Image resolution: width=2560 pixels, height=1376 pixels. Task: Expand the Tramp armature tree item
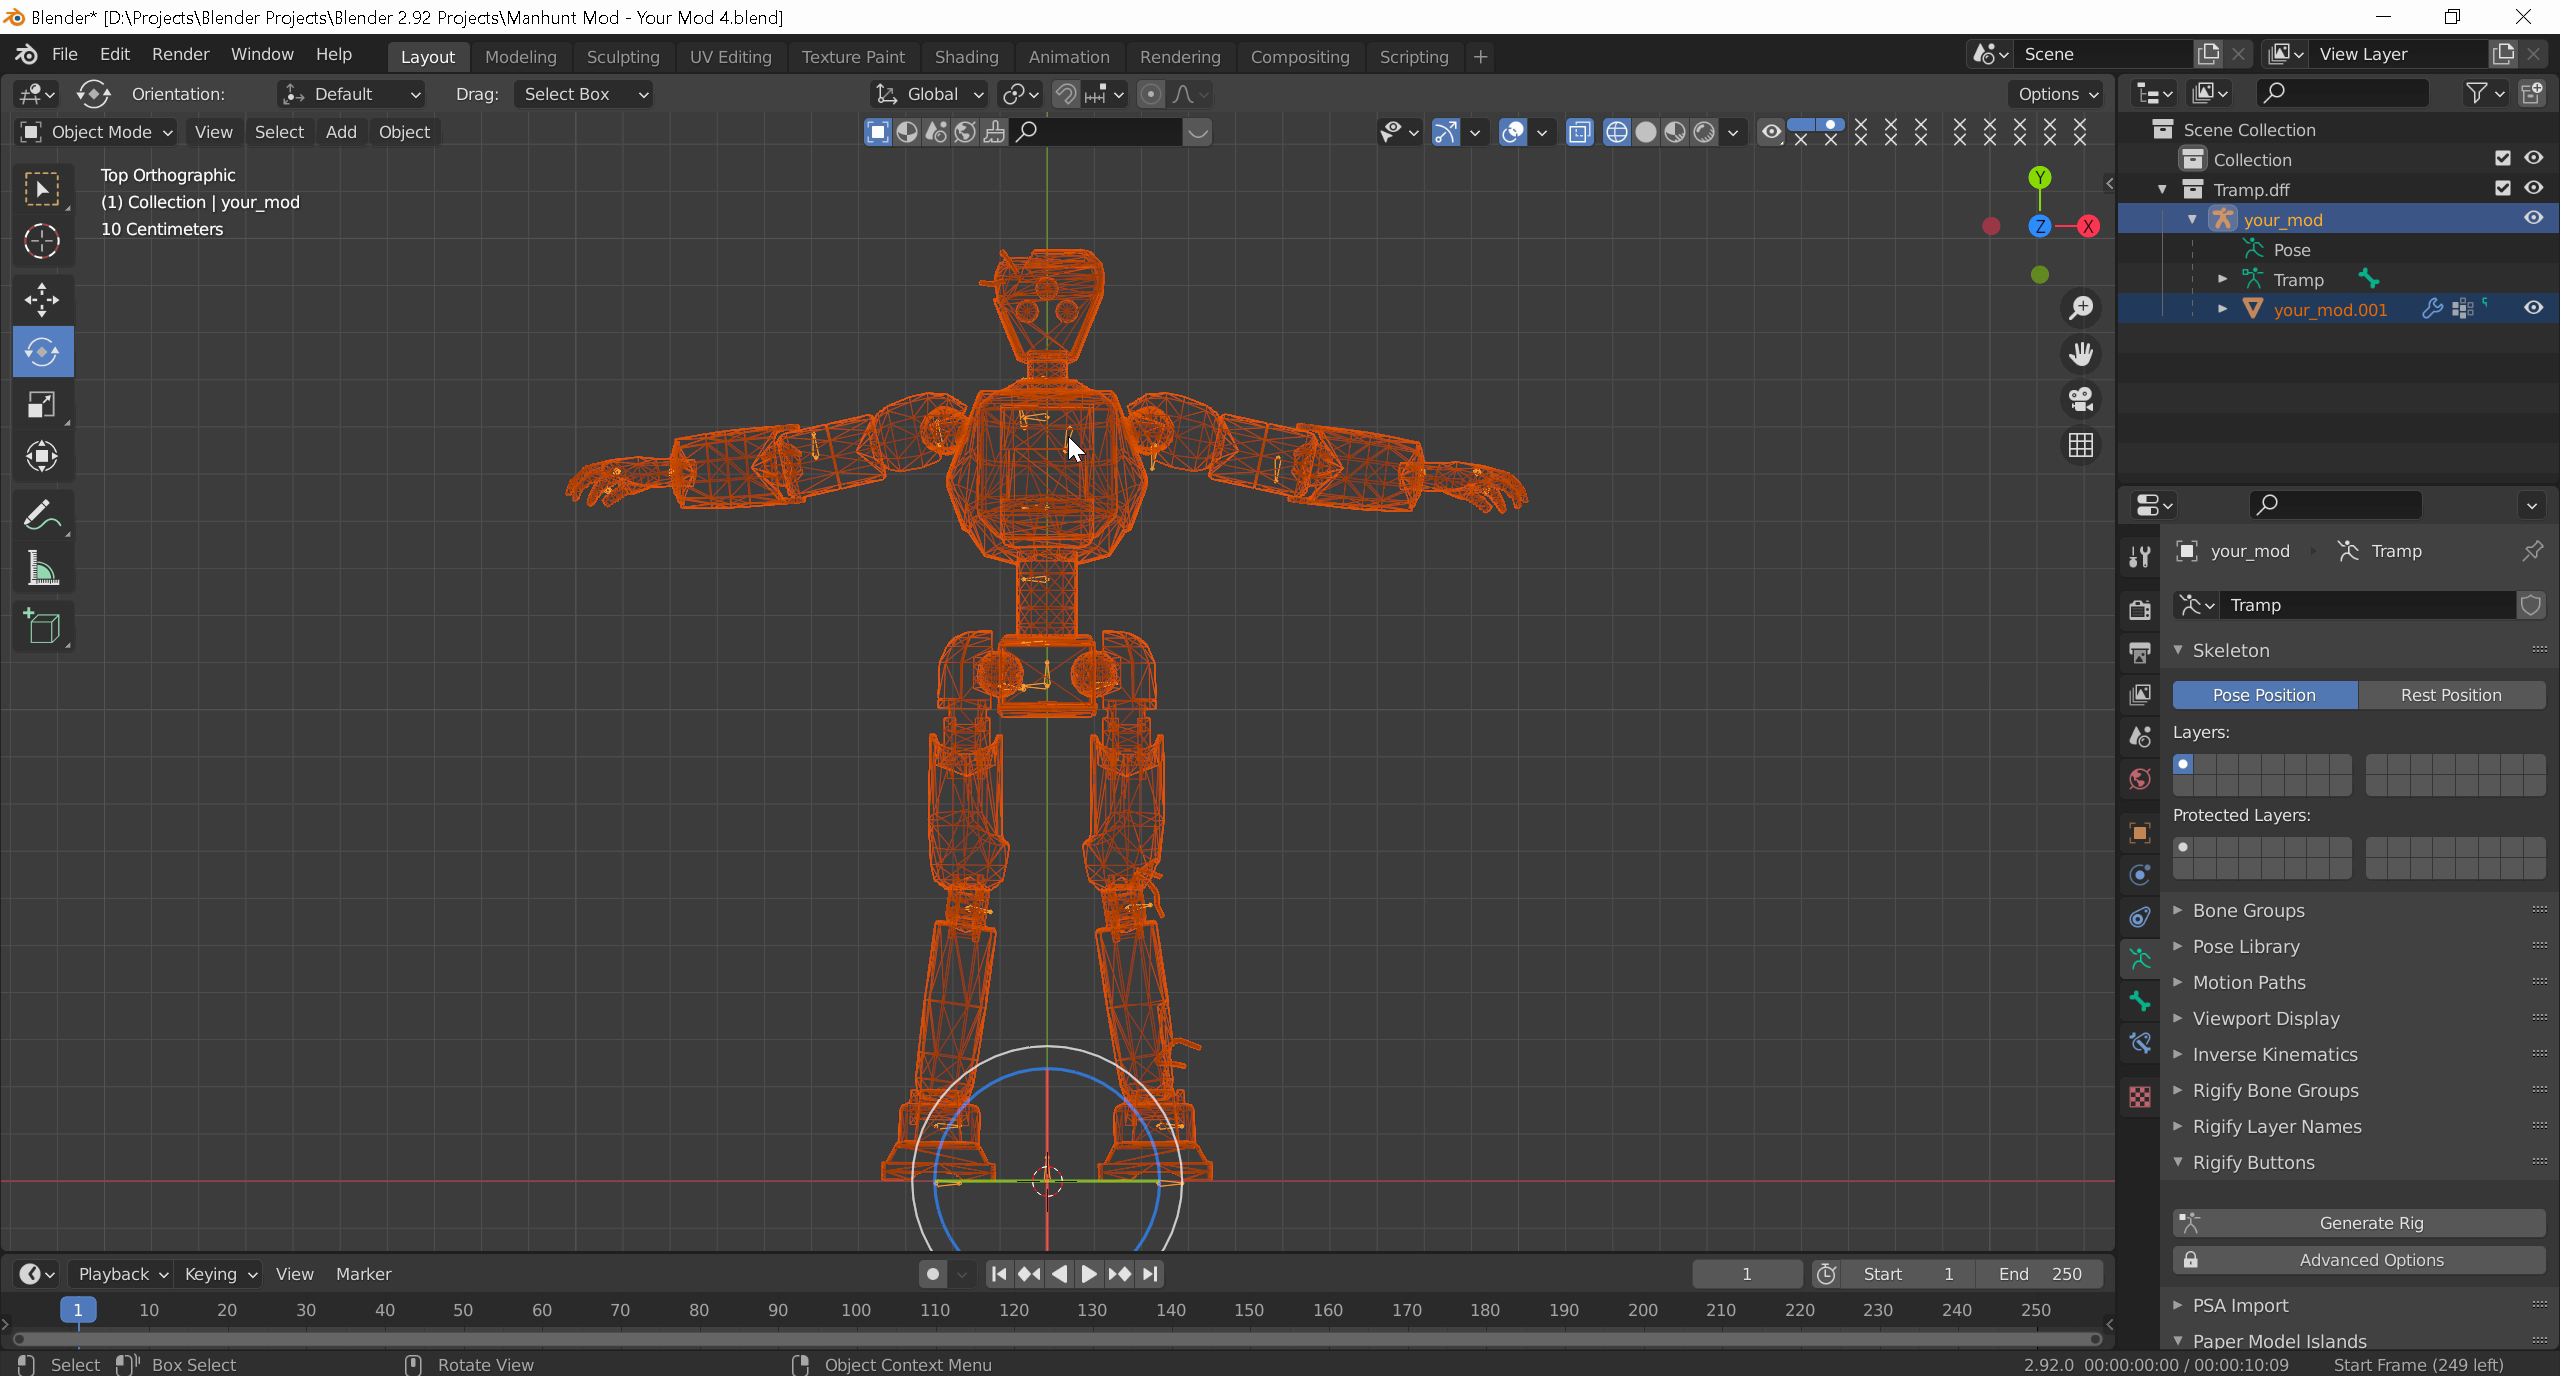coord(2223,279)
